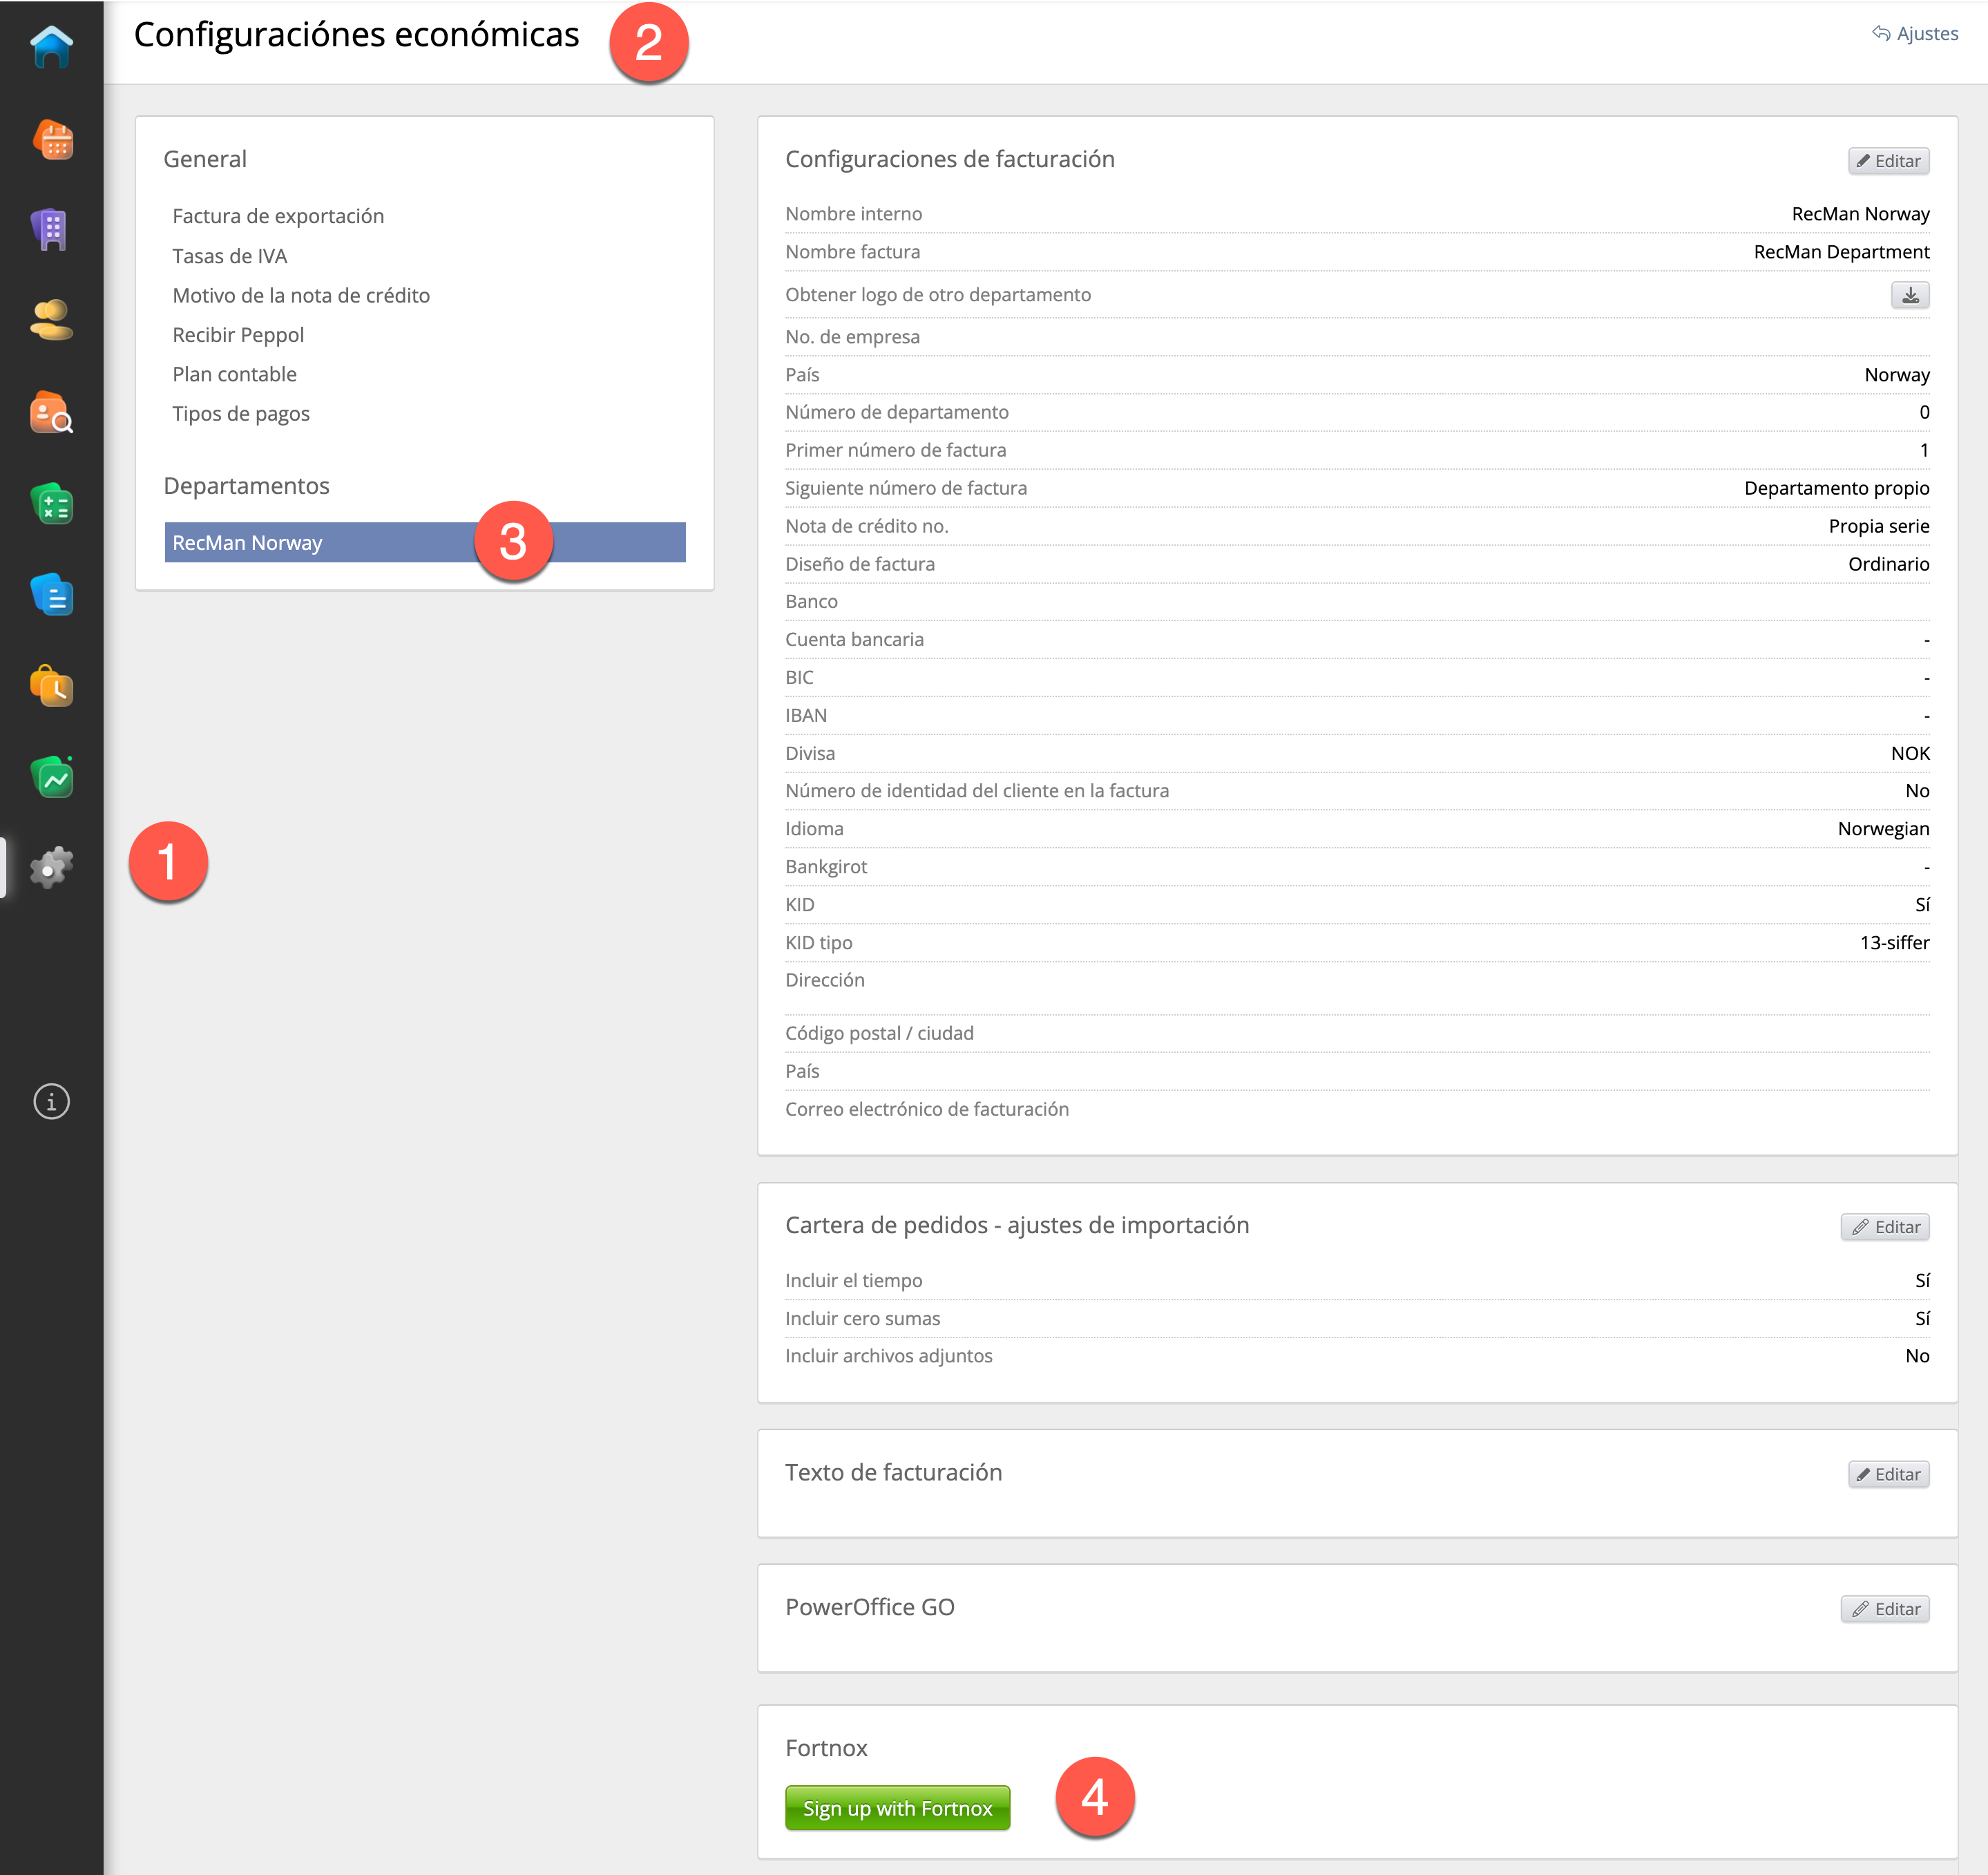Click the 'Fortnox' section heading
This screenshot has width=1988, height=1875.
point(826,1748)
